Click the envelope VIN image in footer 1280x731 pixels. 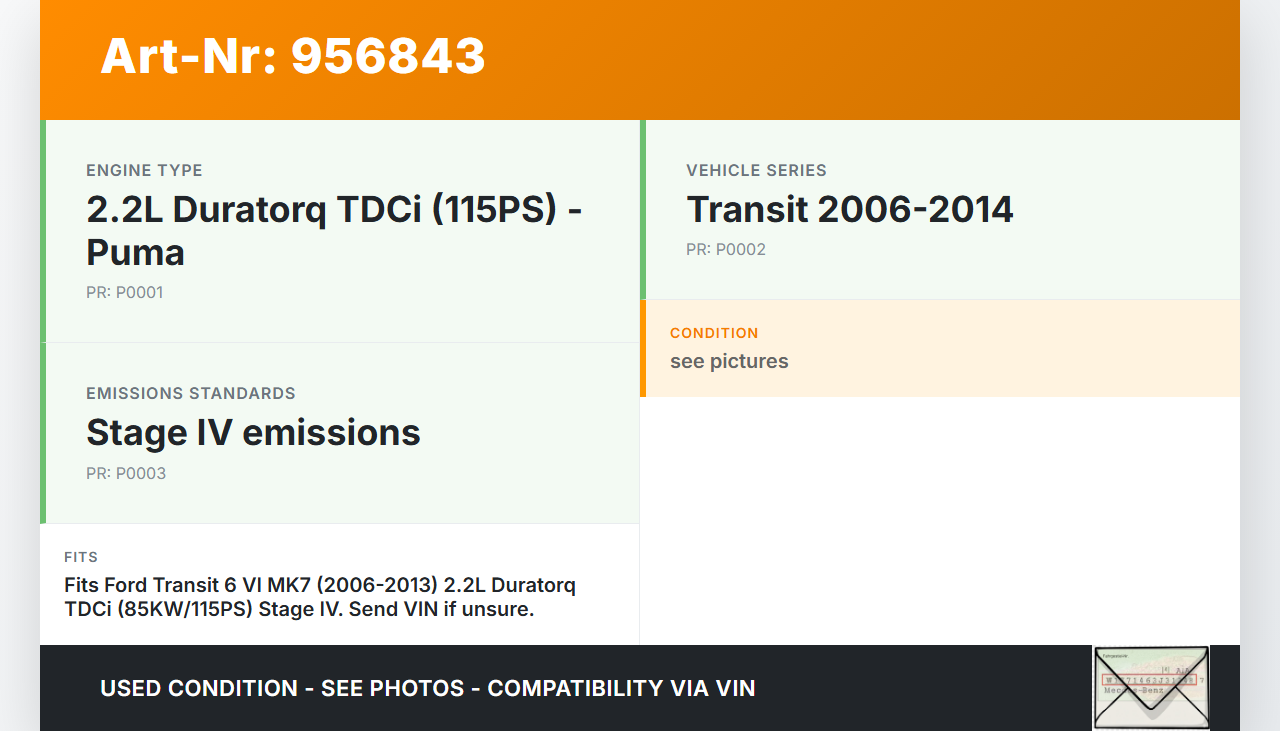tap(1151, 687)
